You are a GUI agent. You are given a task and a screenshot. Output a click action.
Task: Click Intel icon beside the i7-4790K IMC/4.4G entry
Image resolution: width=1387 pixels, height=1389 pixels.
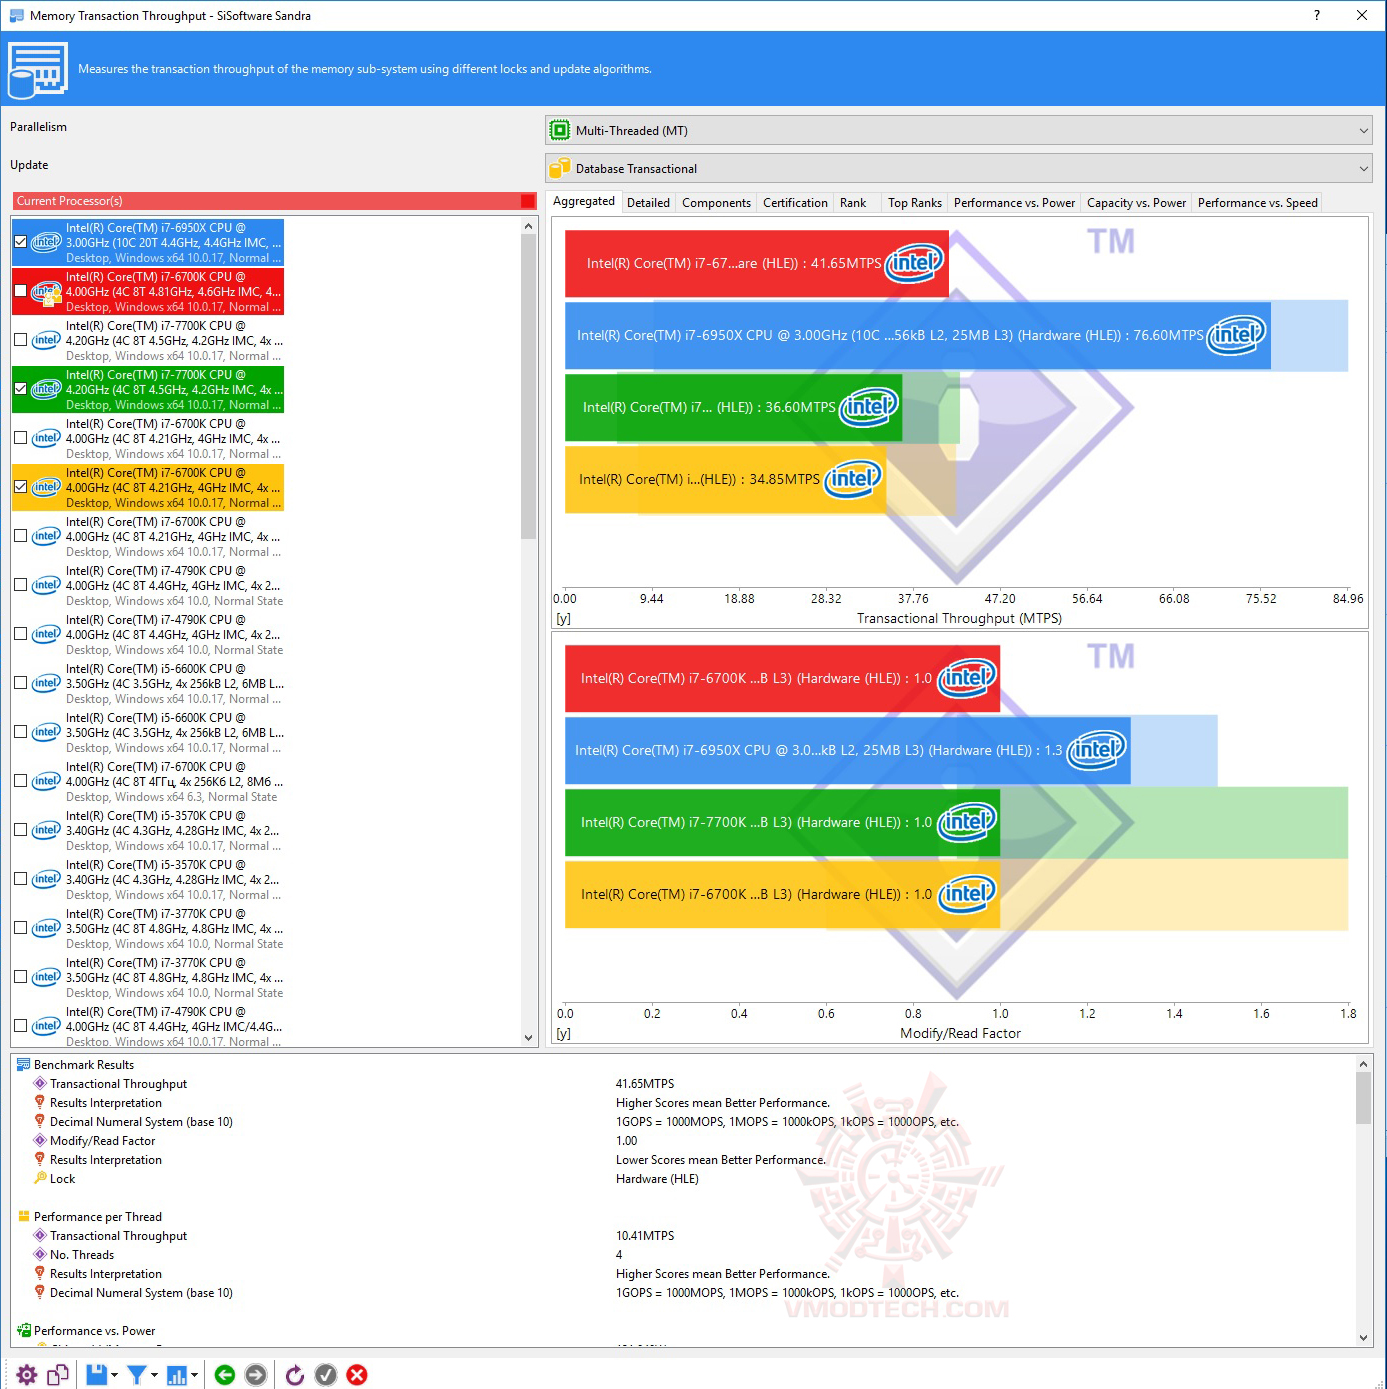point(47,1026)
